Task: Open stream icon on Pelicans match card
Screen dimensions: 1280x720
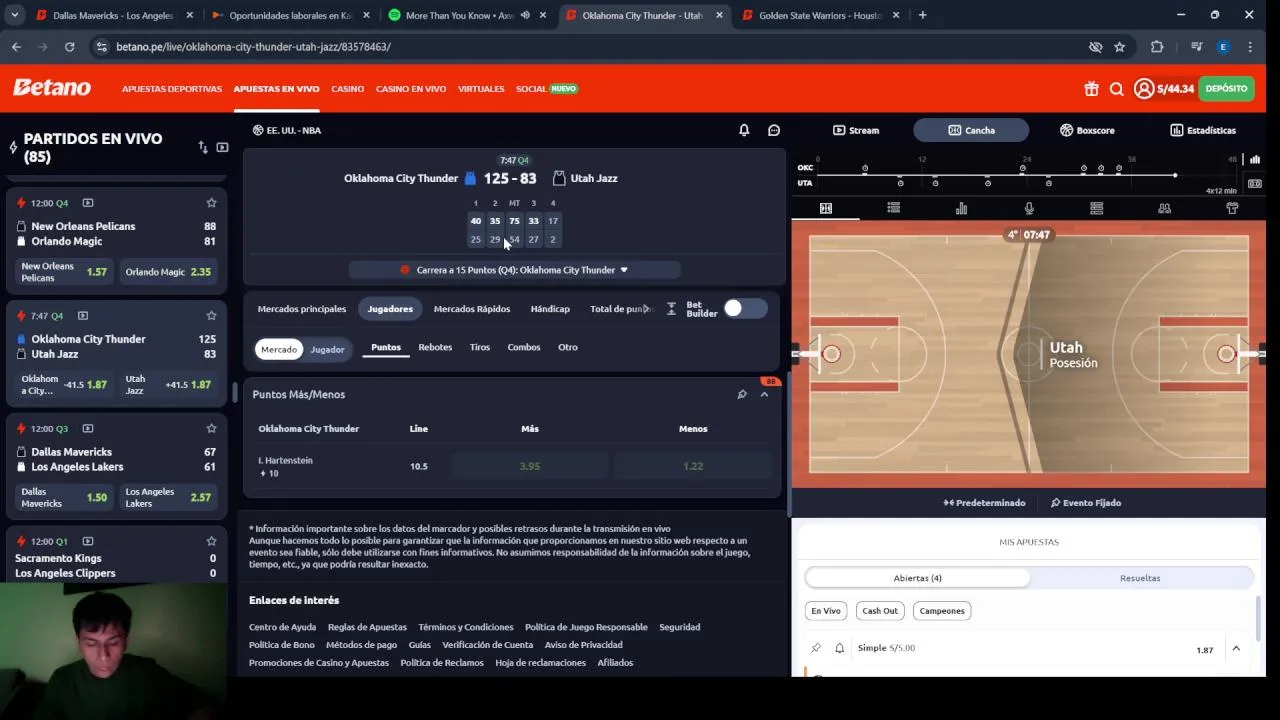Action: pos(87,203)
